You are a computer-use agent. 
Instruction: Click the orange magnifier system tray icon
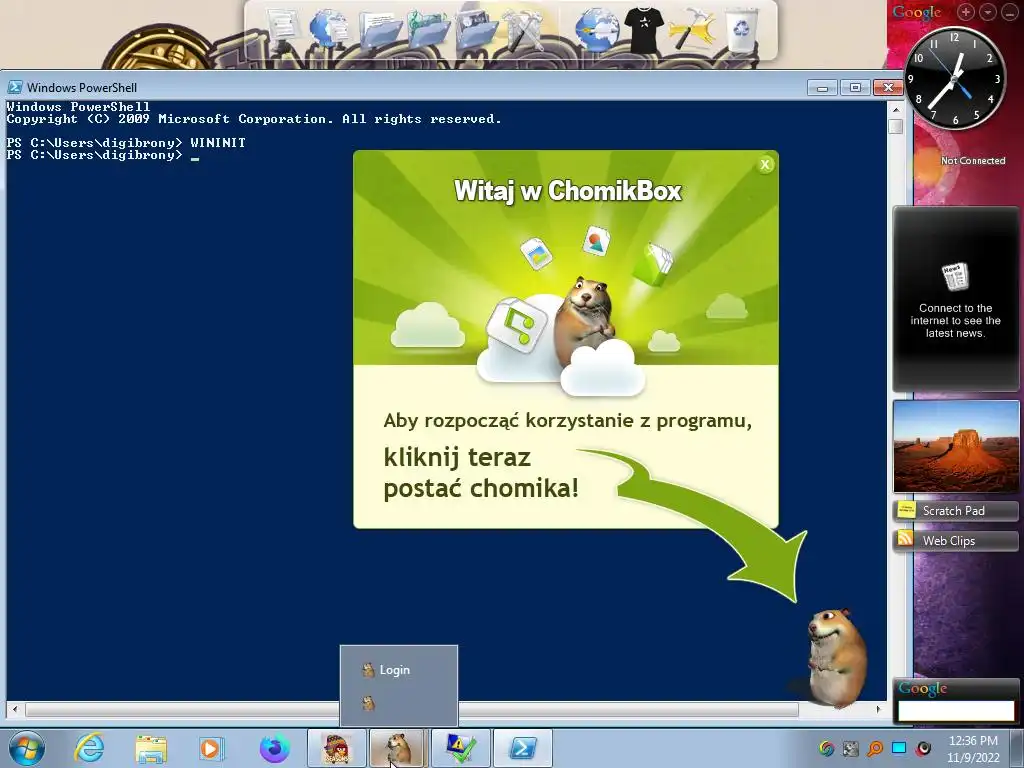pyautogui.click(x=874, y=748)
